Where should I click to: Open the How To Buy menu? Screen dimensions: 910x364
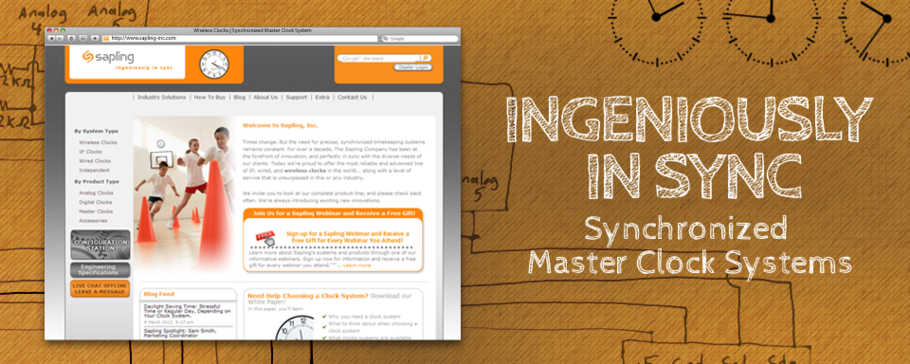coord(210,98)
